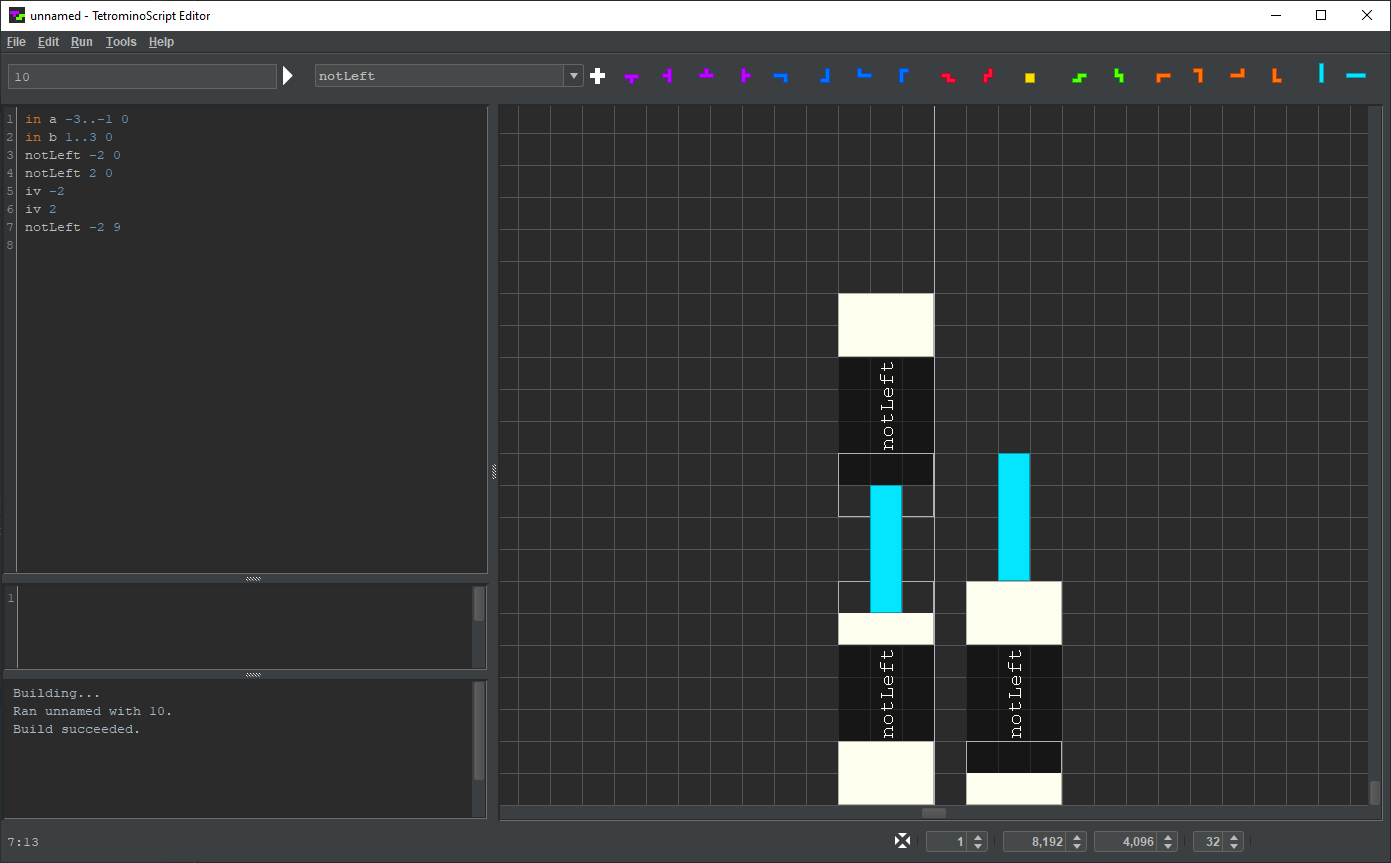
Task: Decrease the grid size spinner showing 32
Action: point(1234,846)
